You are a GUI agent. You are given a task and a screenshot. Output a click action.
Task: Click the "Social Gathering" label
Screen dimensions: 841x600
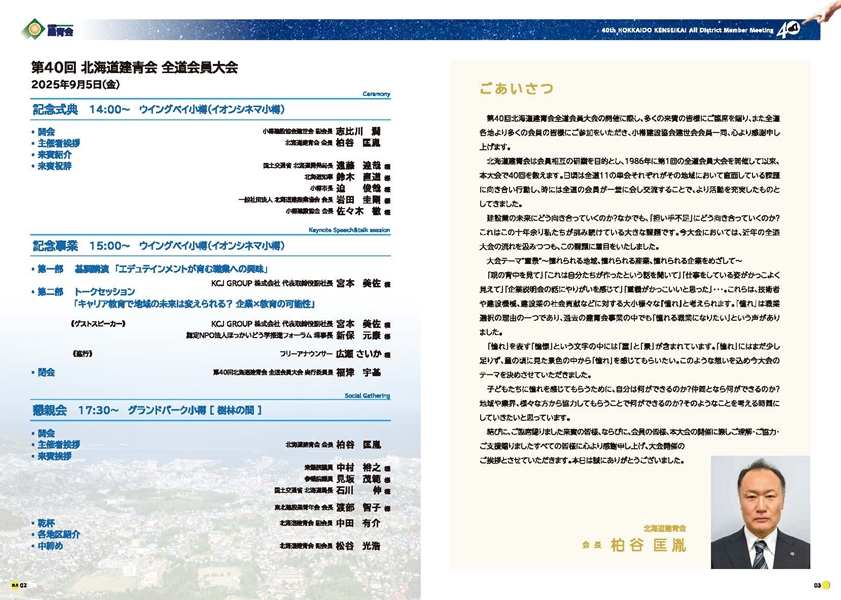click(367, 396)
